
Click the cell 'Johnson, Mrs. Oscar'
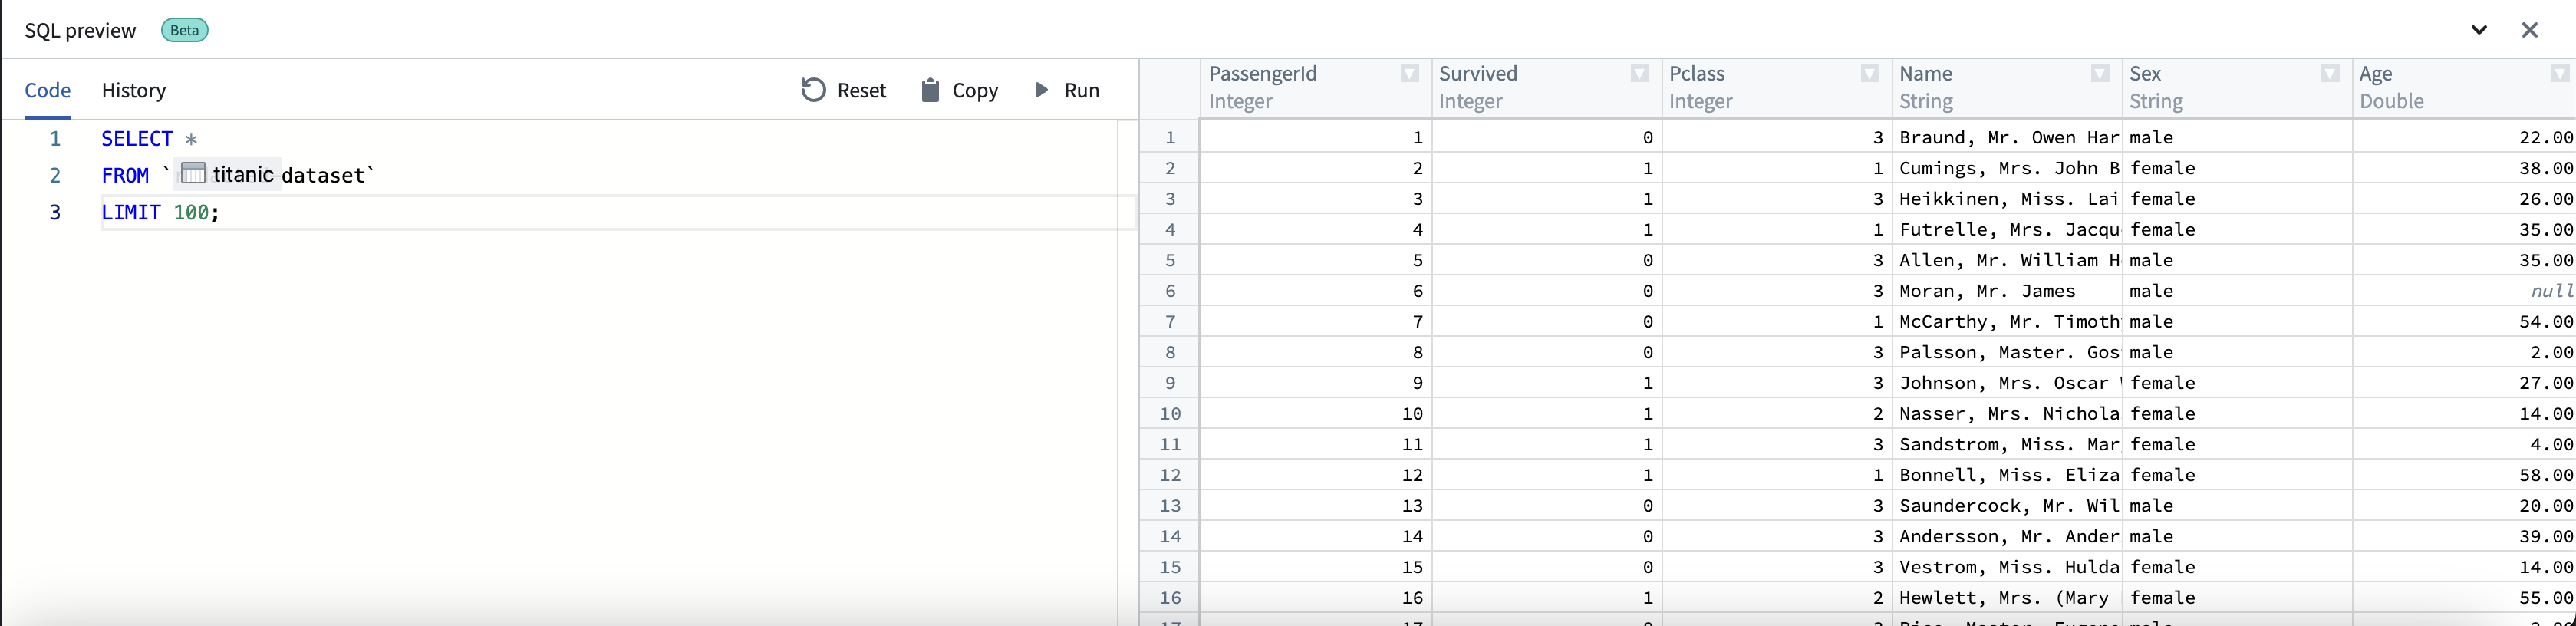coord(2006,383)
